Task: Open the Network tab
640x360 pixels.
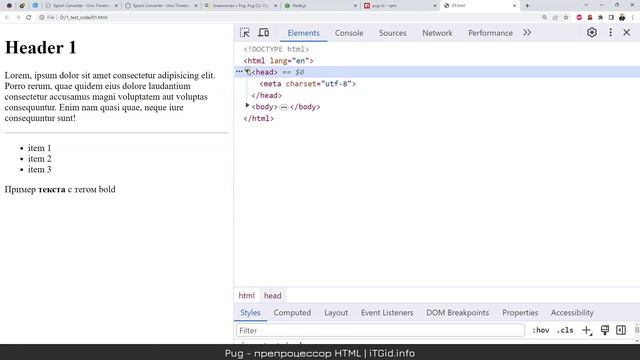Action: tap(437, 33)
